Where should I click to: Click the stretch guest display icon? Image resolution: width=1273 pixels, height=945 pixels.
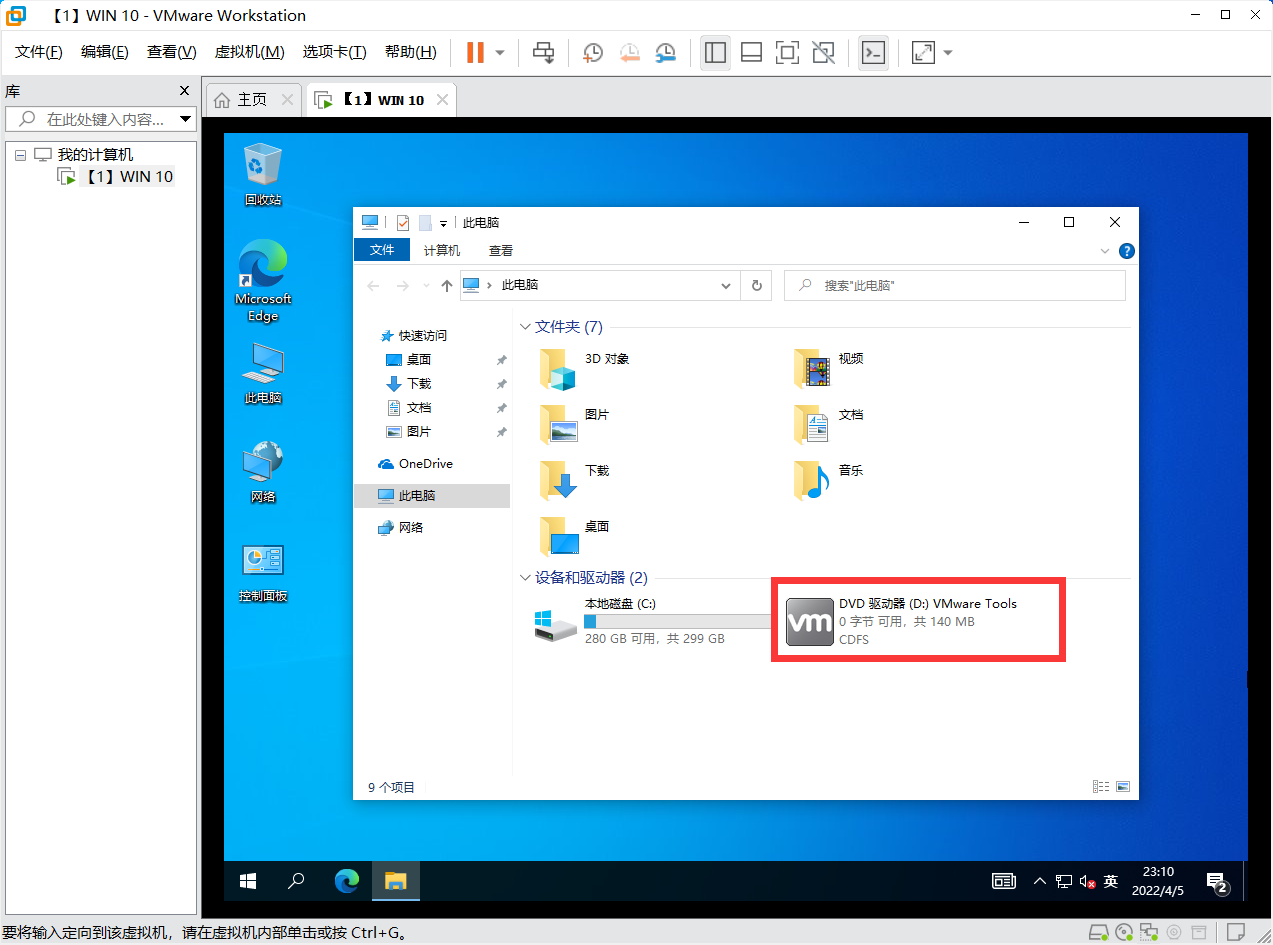pyautogui.click(x=923, y=52)
